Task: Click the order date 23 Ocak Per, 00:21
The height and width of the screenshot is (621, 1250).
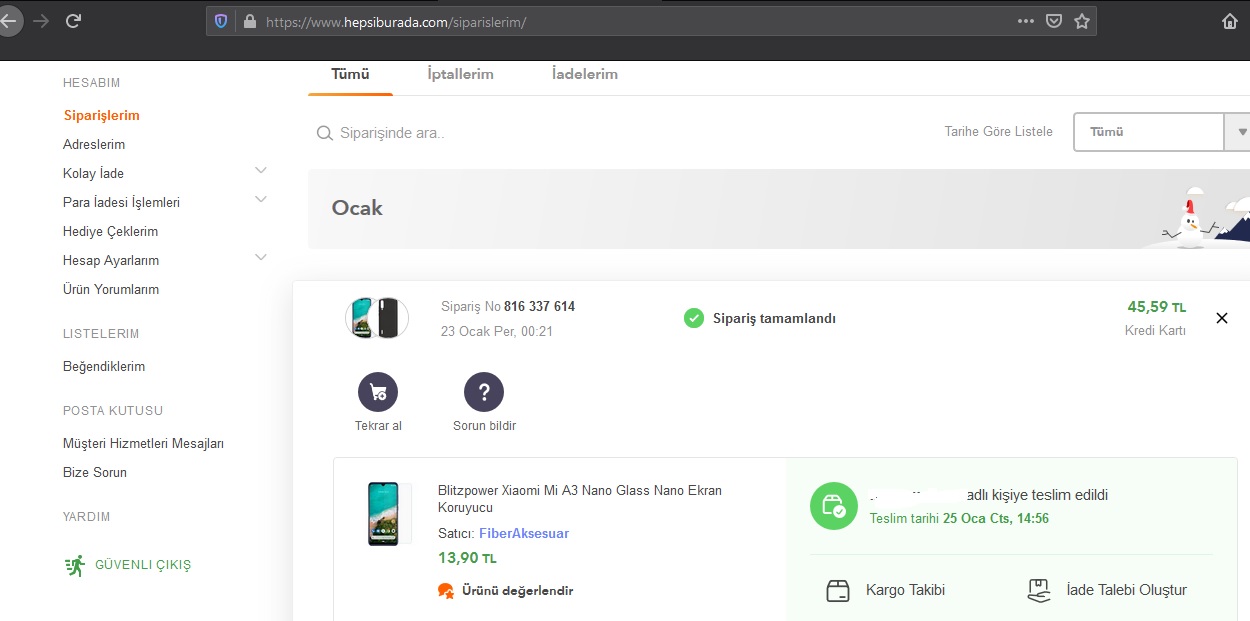Action: tap(497, 332)
